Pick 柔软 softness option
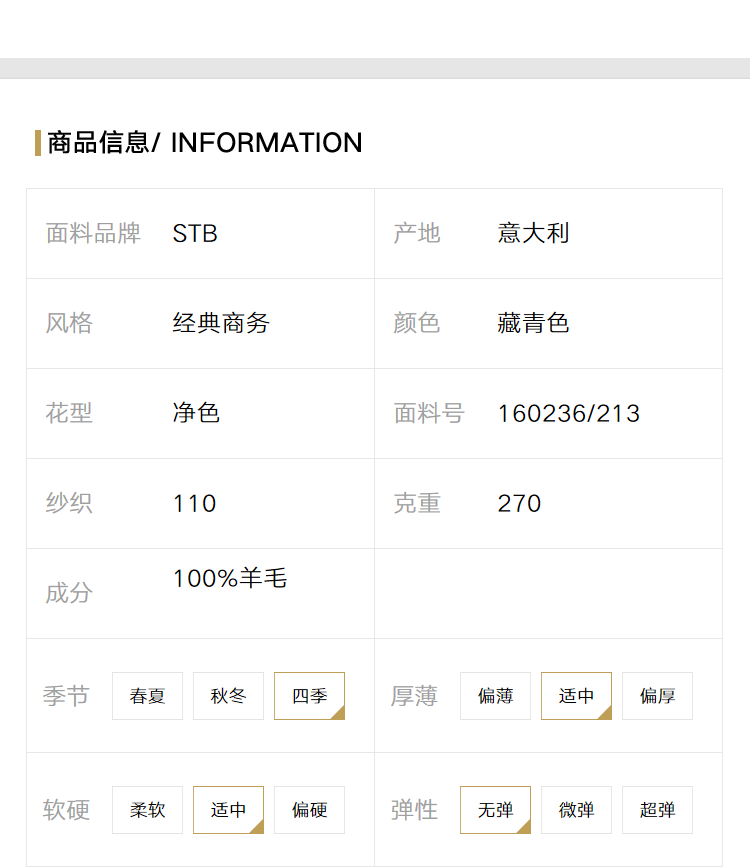This screenshot has width=750, height=867. click(x=147, y=809)
